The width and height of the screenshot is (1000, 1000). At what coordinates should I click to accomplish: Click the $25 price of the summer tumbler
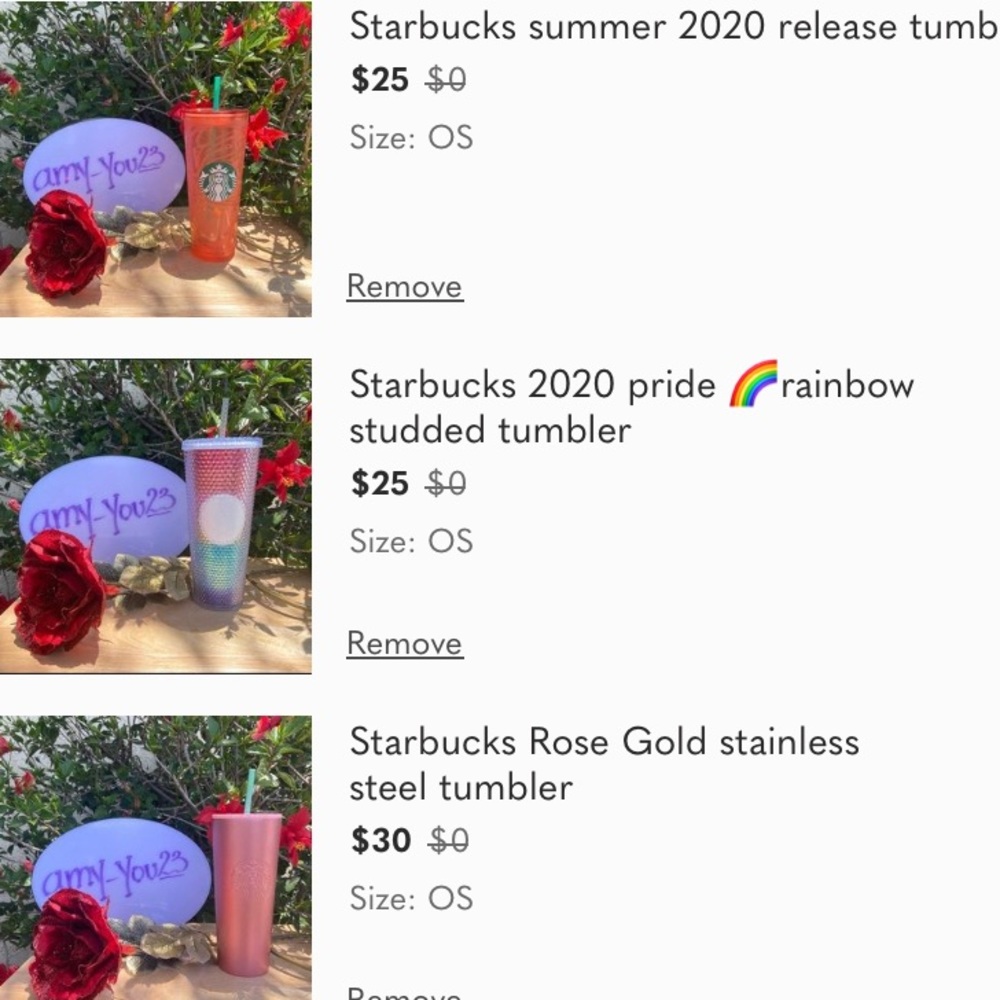pyautogui.click(x=380, y=80)
